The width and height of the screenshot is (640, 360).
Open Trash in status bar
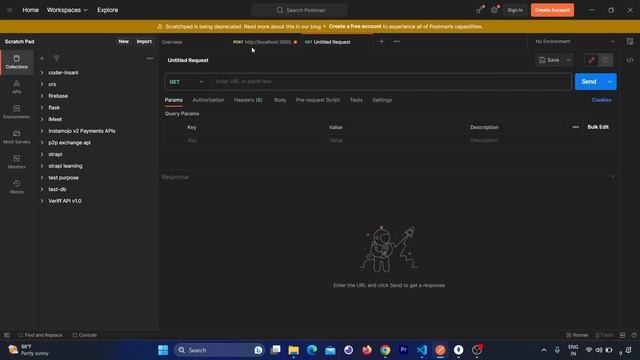click(604, 335)
